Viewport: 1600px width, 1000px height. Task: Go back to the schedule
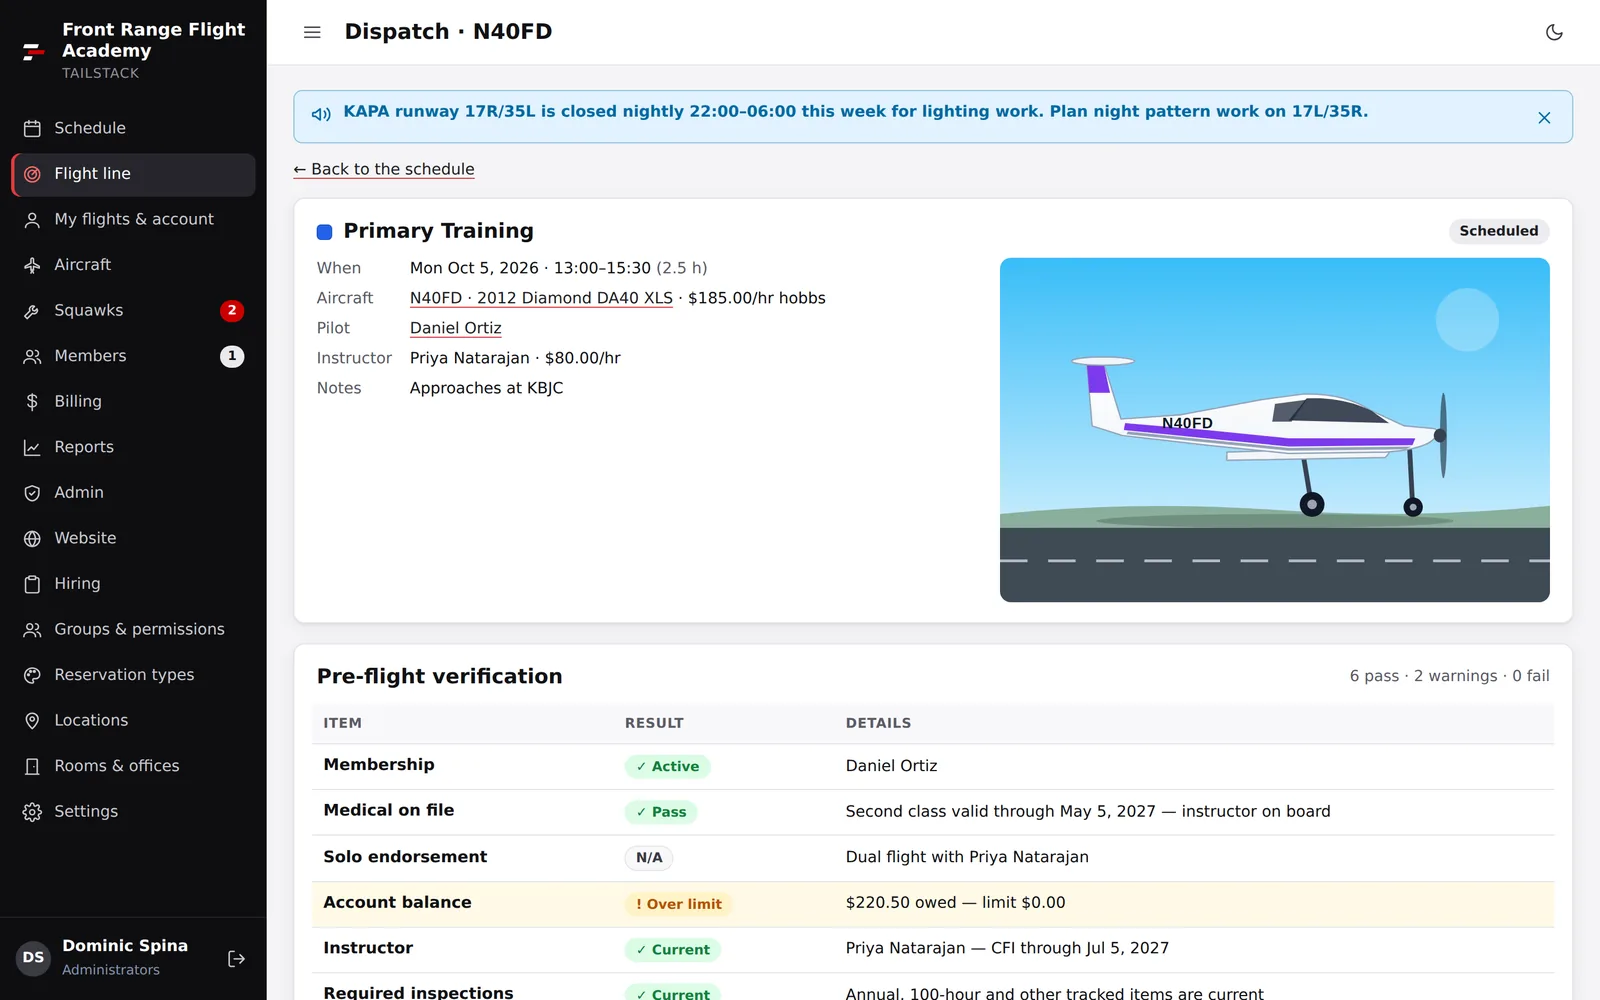384,169
